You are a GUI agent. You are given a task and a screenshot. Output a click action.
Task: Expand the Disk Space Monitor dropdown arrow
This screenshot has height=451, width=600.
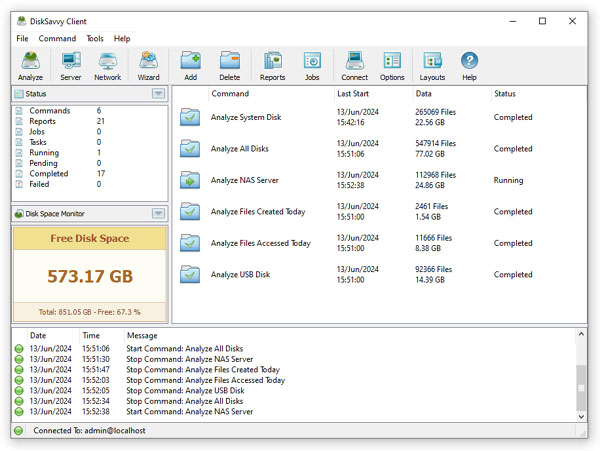coord(158,213)
